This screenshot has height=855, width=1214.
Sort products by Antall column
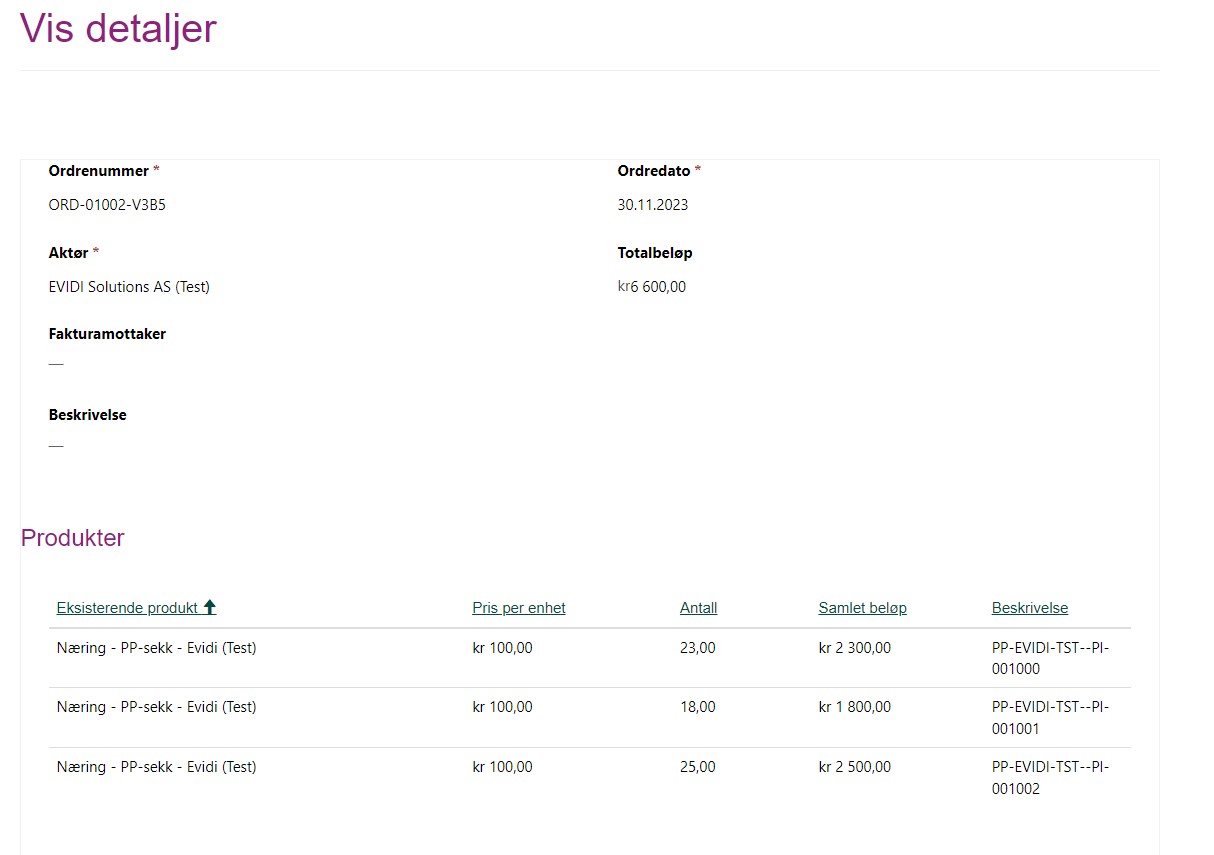click(x=698, y=608)
